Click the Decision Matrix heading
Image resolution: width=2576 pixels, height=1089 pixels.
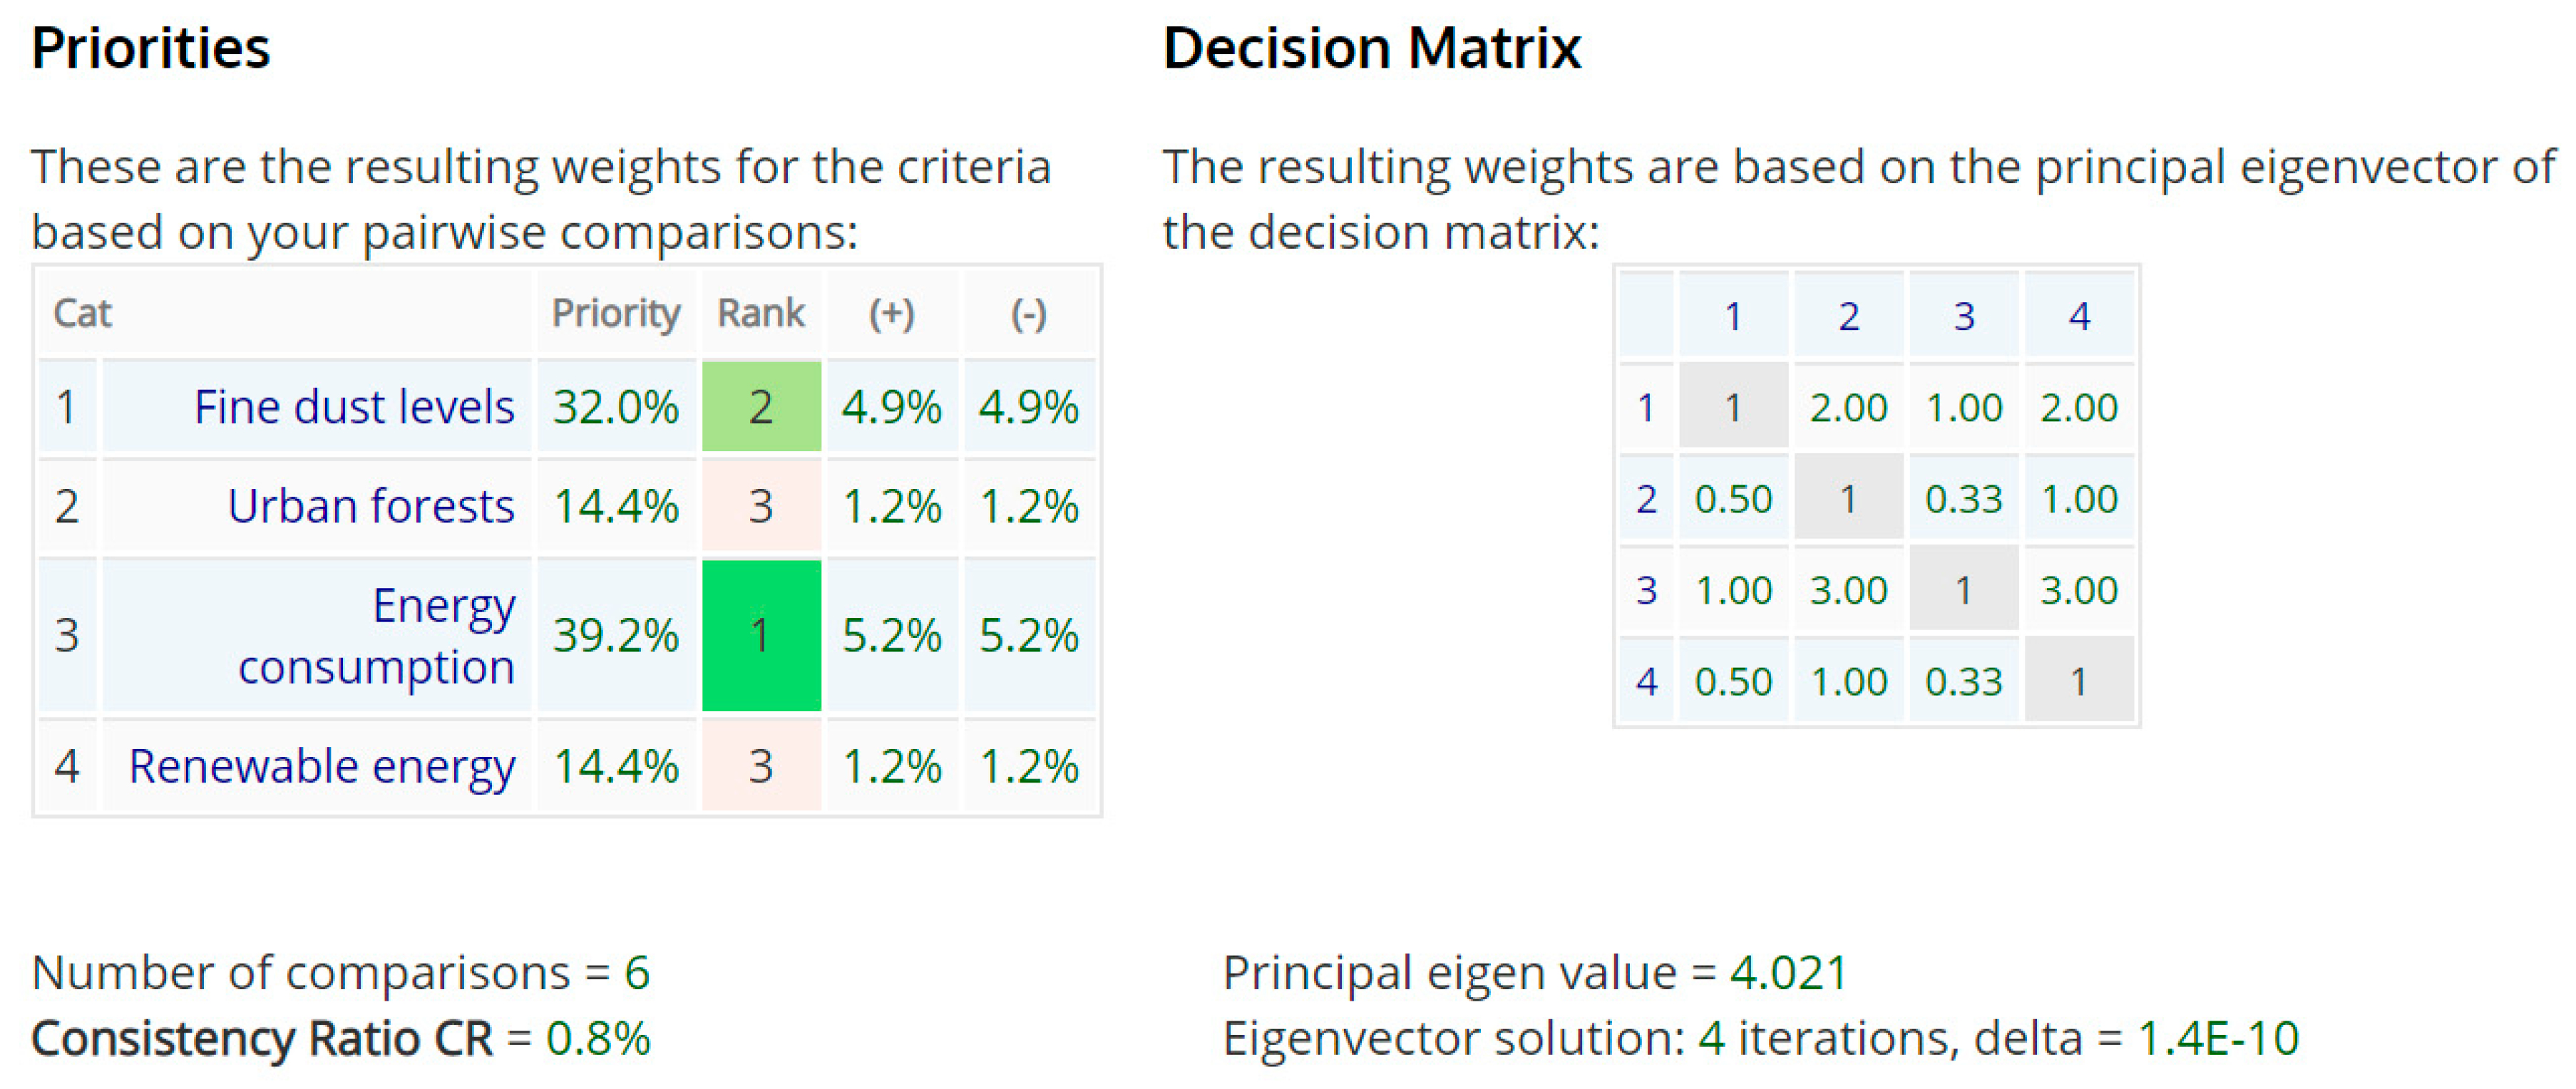1372,48
